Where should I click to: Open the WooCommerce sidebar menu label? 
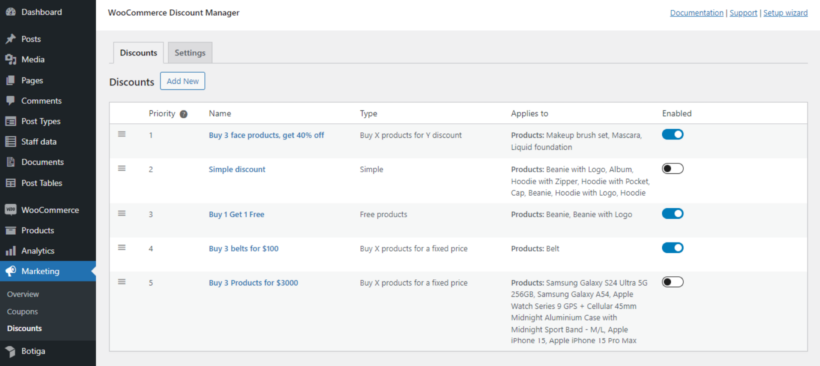(50, 210)
